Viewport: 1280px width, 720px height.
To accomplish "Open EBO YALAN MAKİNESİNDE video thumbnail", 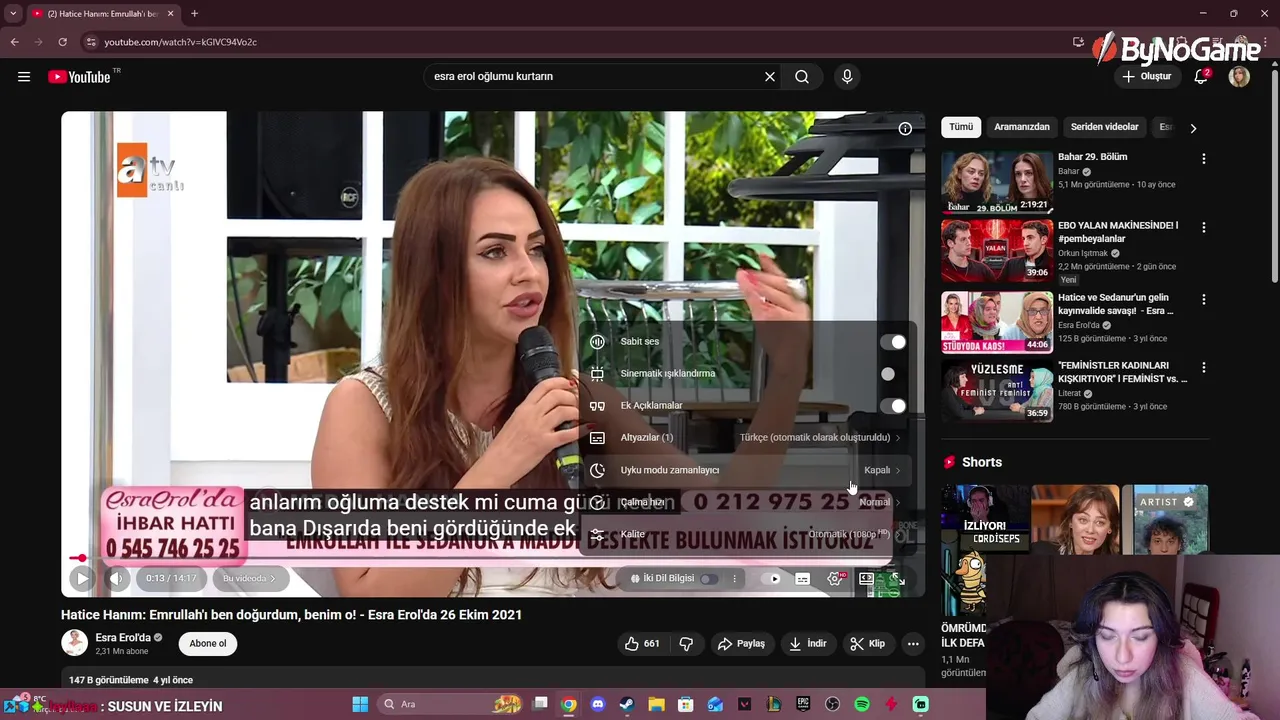I will click(x=997, y=250).
